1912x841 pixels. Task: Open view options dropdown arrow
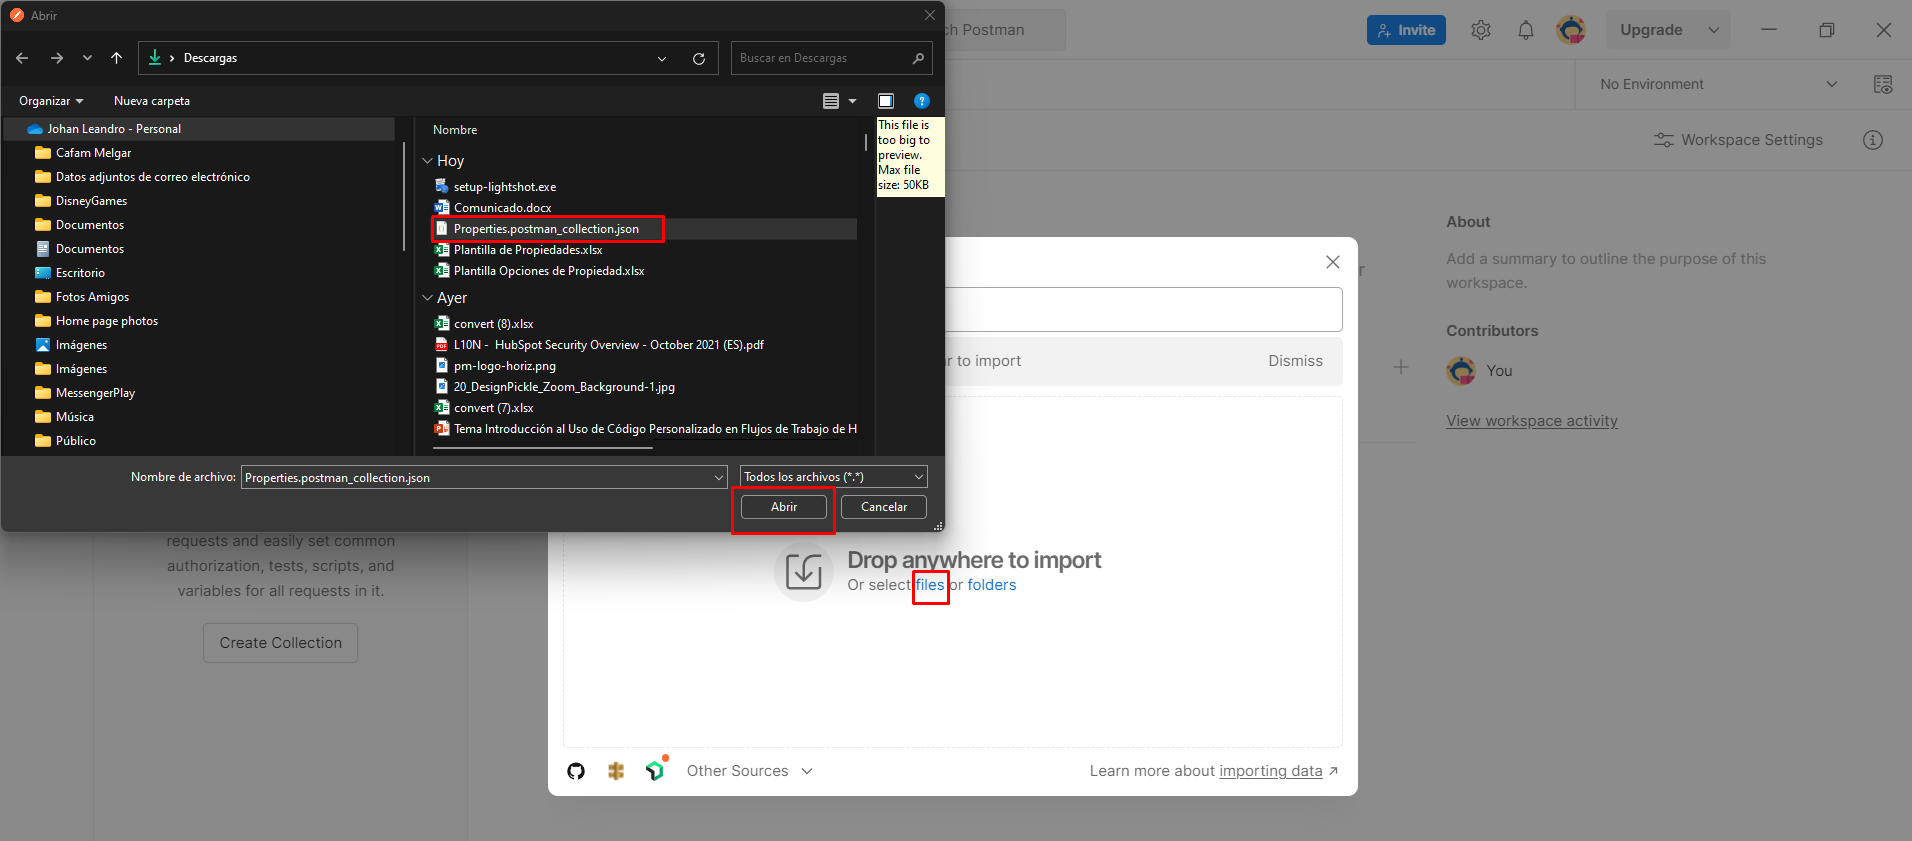[852, 101]
